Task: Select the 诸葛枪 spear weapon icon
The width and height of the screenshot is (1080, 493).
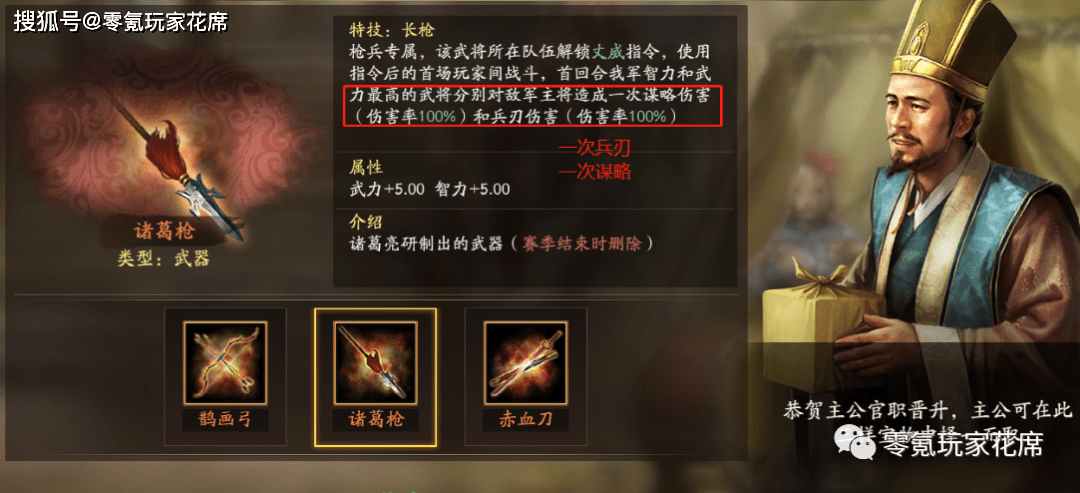Action: [375, 362]
